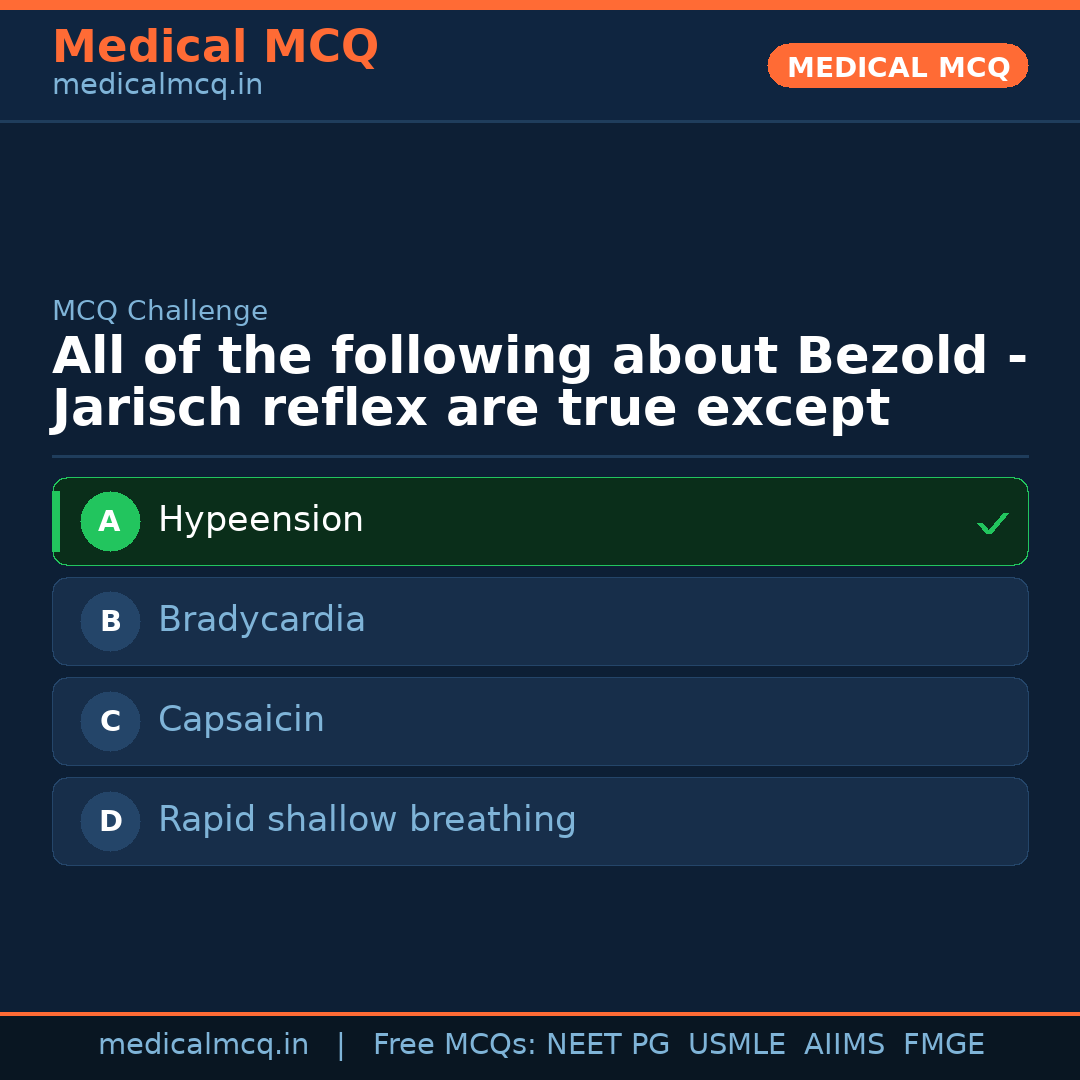Screen dimensions: 1080x1080
Task: Click the green checkmark on Hypeension
Action: 992,523
